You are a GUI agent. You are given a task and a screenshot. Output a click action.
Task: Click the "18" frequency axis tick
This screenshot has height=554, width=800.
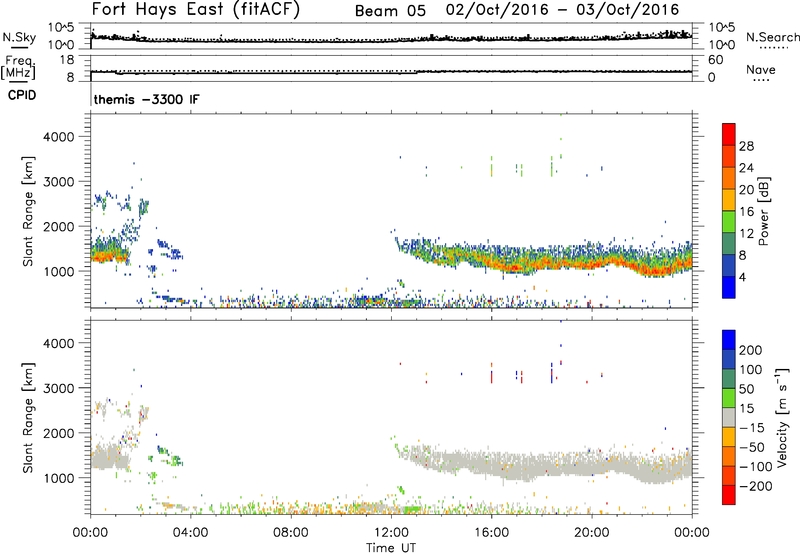click(x=67, y=60)
